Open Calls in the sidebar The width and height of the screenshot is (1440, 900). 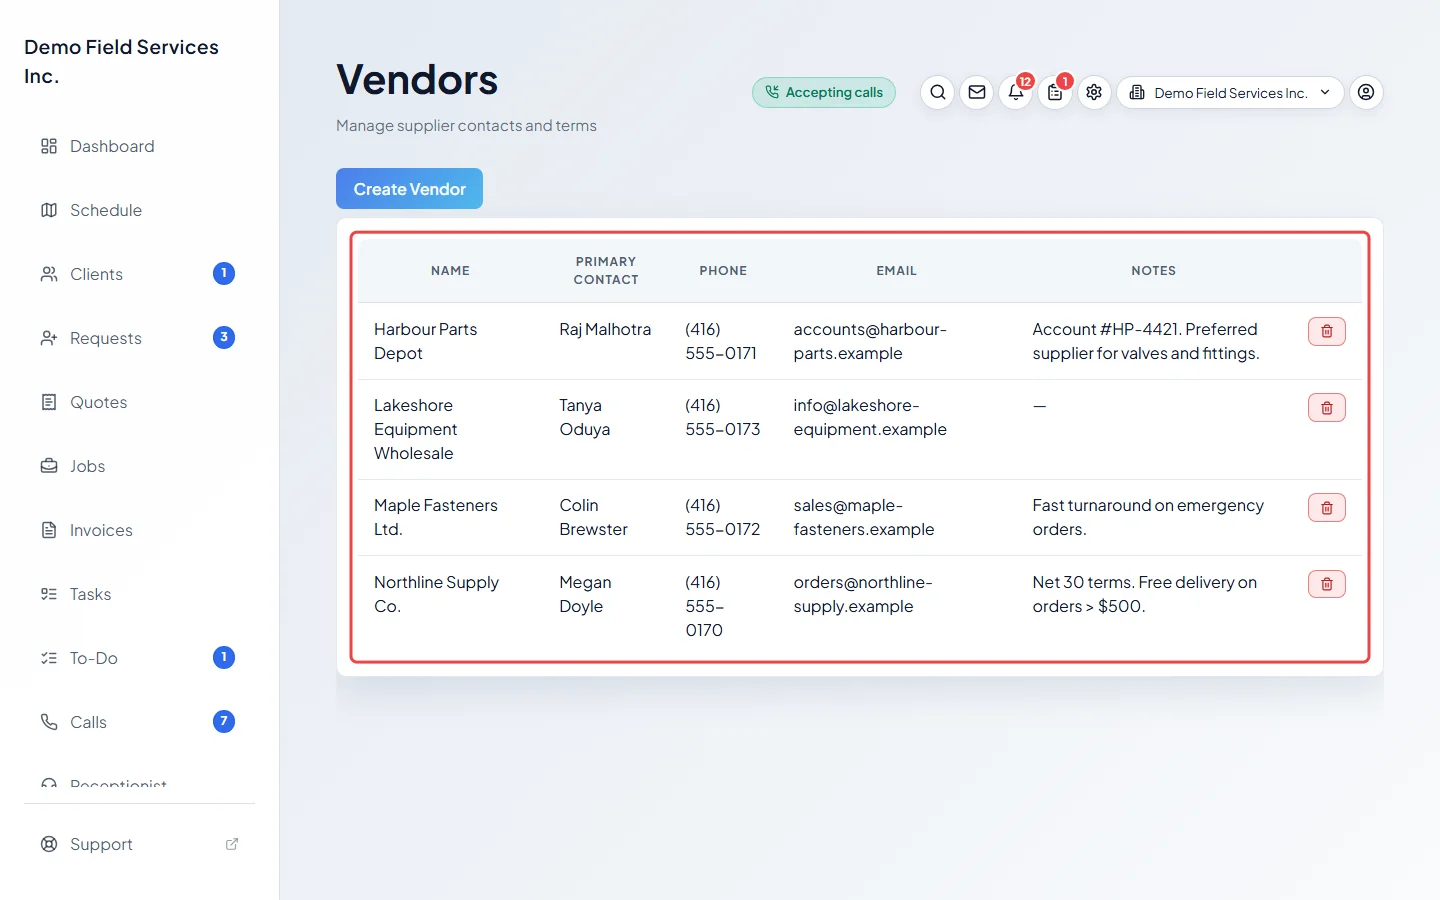click(x=140, y=722)
